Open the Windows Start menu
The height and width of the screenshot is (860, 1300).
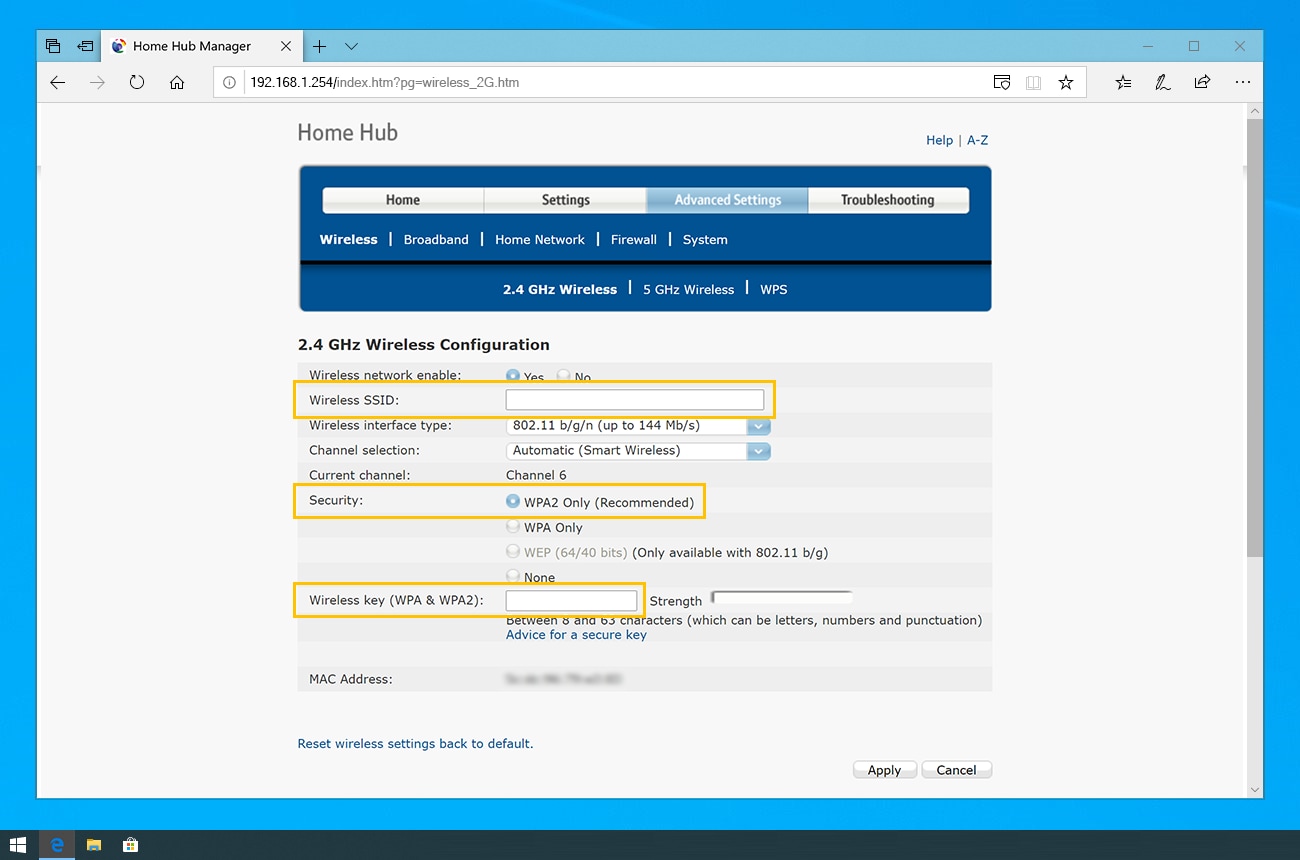click(18, 845)
